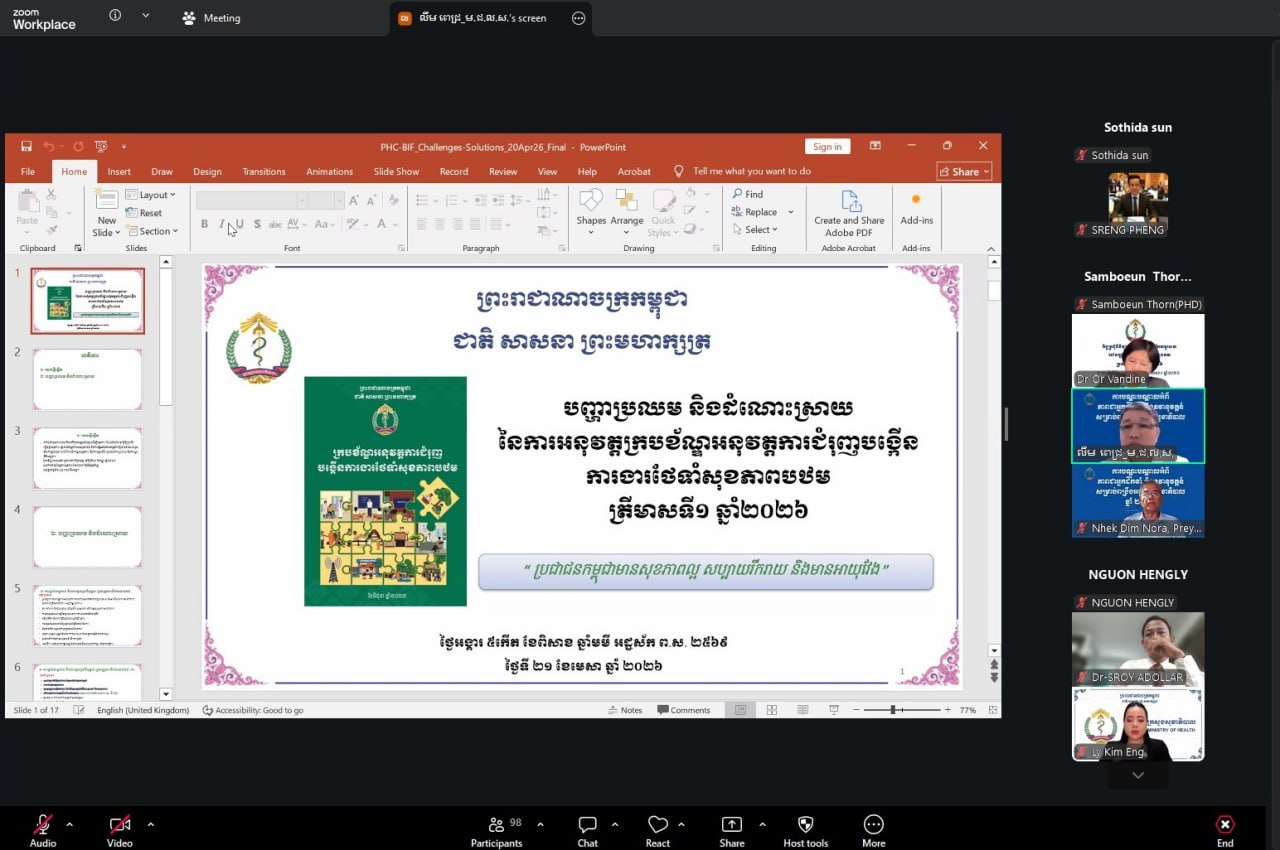Open Host tools shield icon
The height and width of the screenshot is (850, 1280).
[805, 825]
